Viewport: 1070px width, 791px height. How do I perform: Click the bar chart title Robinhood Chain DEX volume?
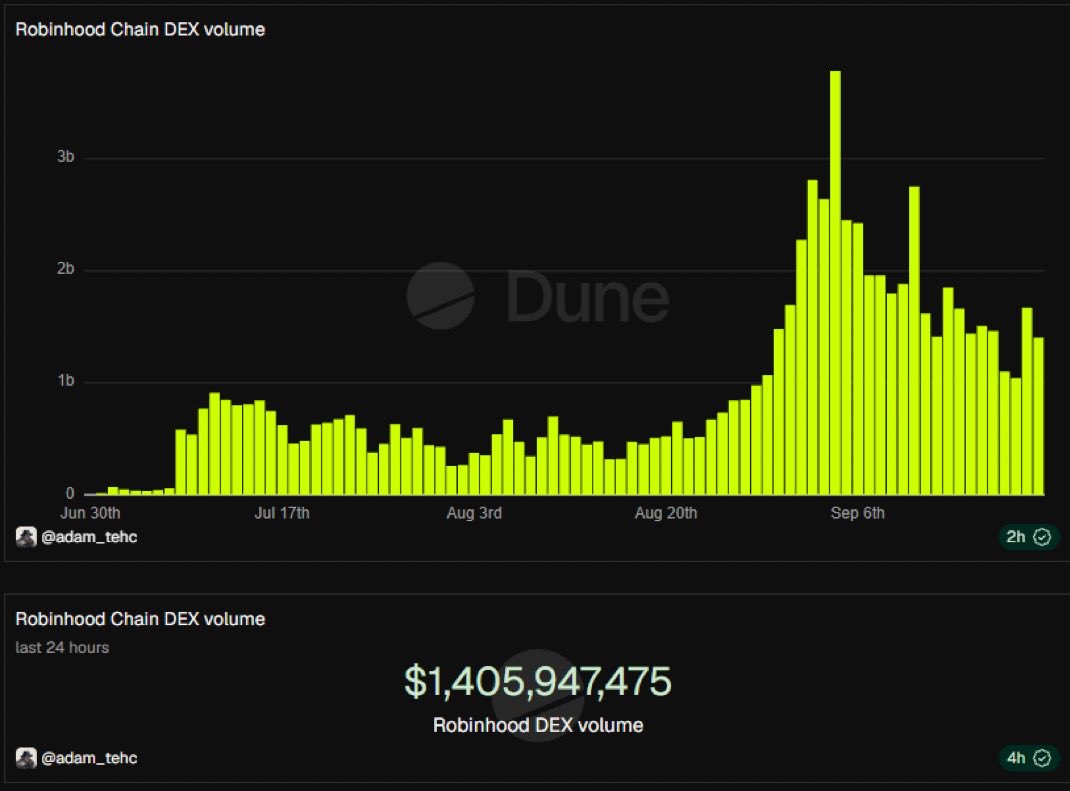pyautogui.click(x=140, y=29)
